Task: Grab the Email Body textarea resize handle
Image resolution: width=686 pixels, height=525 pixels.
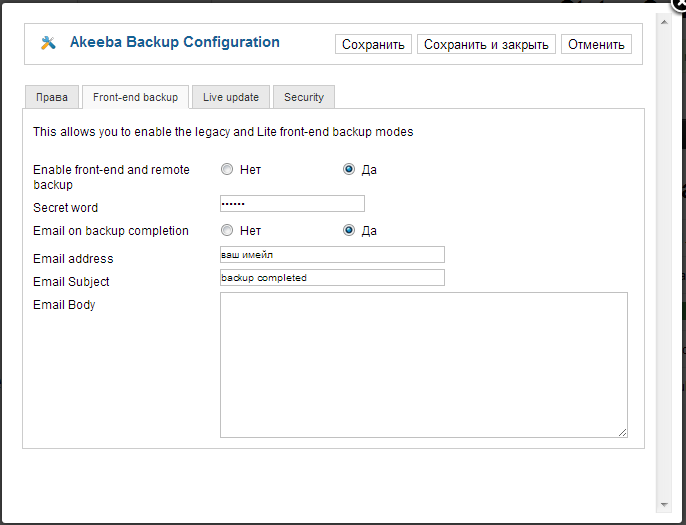Action: [x=623, y=433]
